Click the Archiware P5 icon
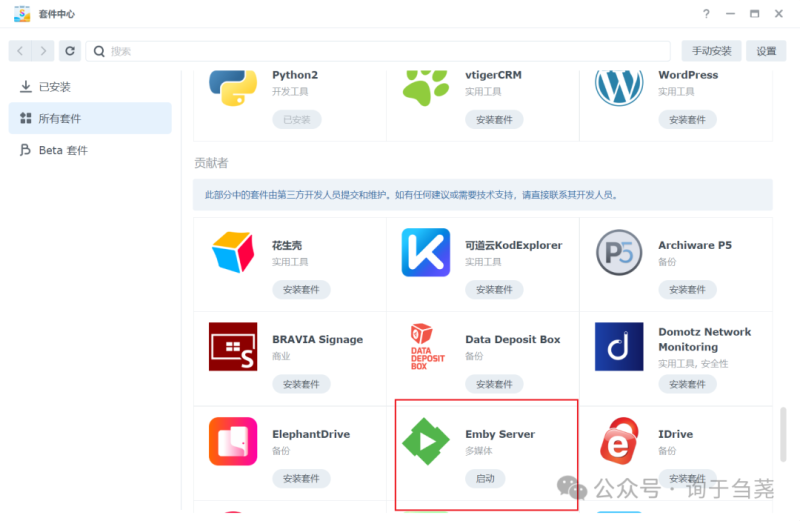The image size is (800, 521). (x=619, y=253)
